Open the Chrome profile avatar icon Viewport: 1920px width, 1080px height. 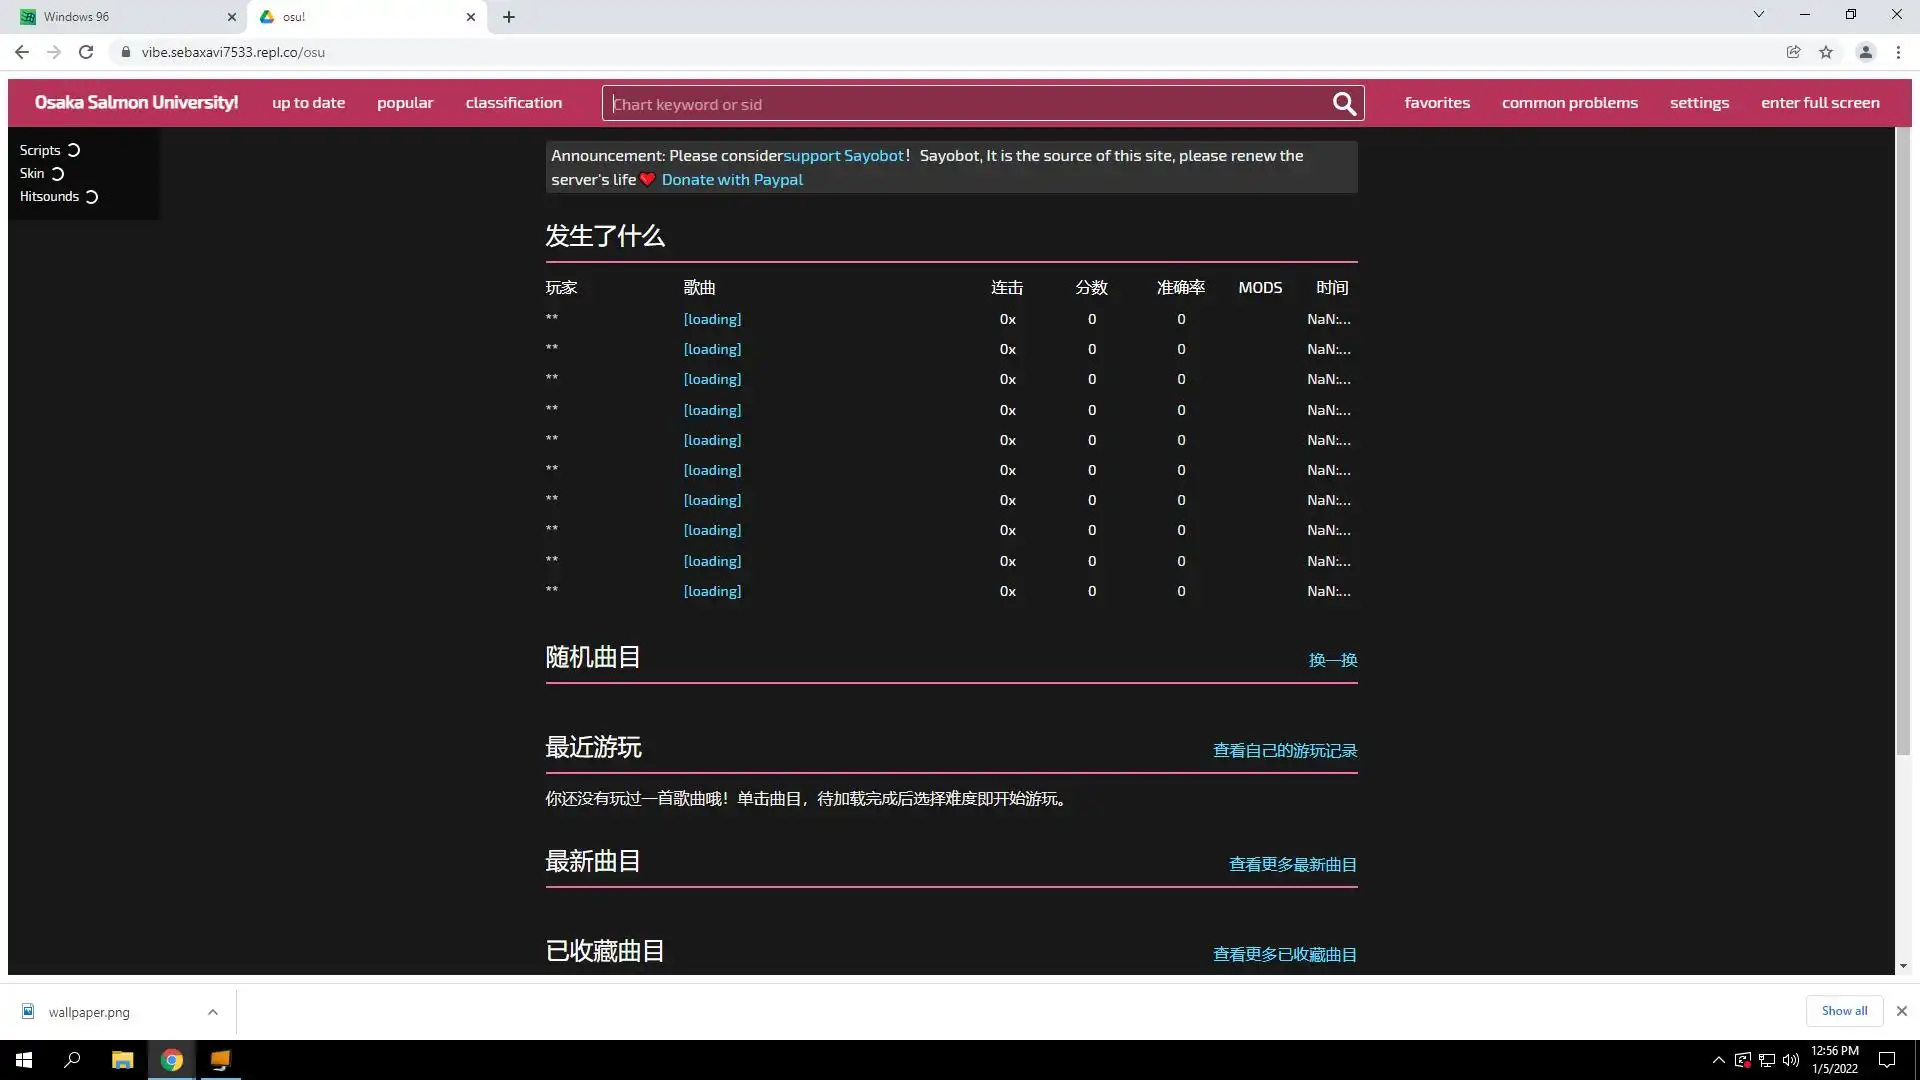pyautogui.click(x=1865, y=52)
